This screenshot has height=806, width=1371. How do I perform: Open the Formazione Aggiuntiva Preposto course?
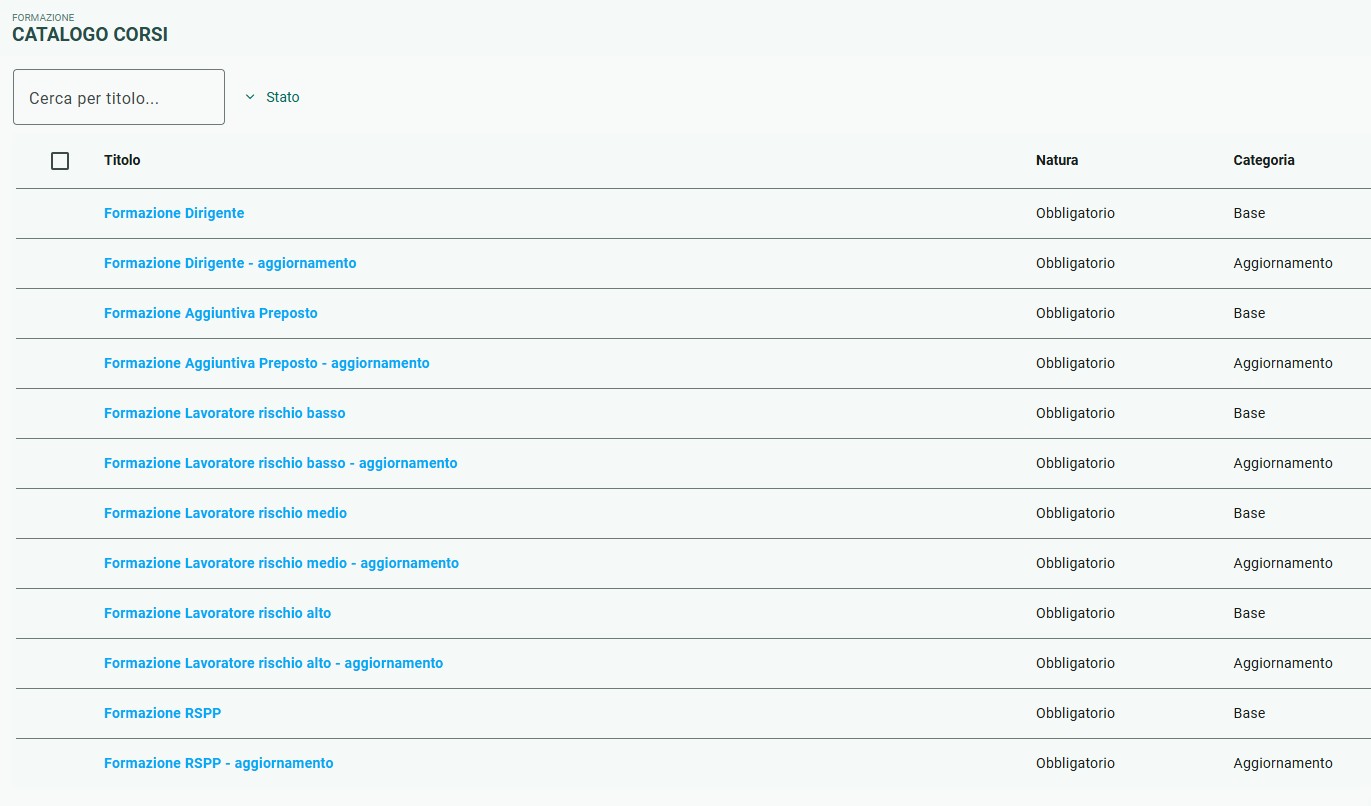(x=211, y=313)
